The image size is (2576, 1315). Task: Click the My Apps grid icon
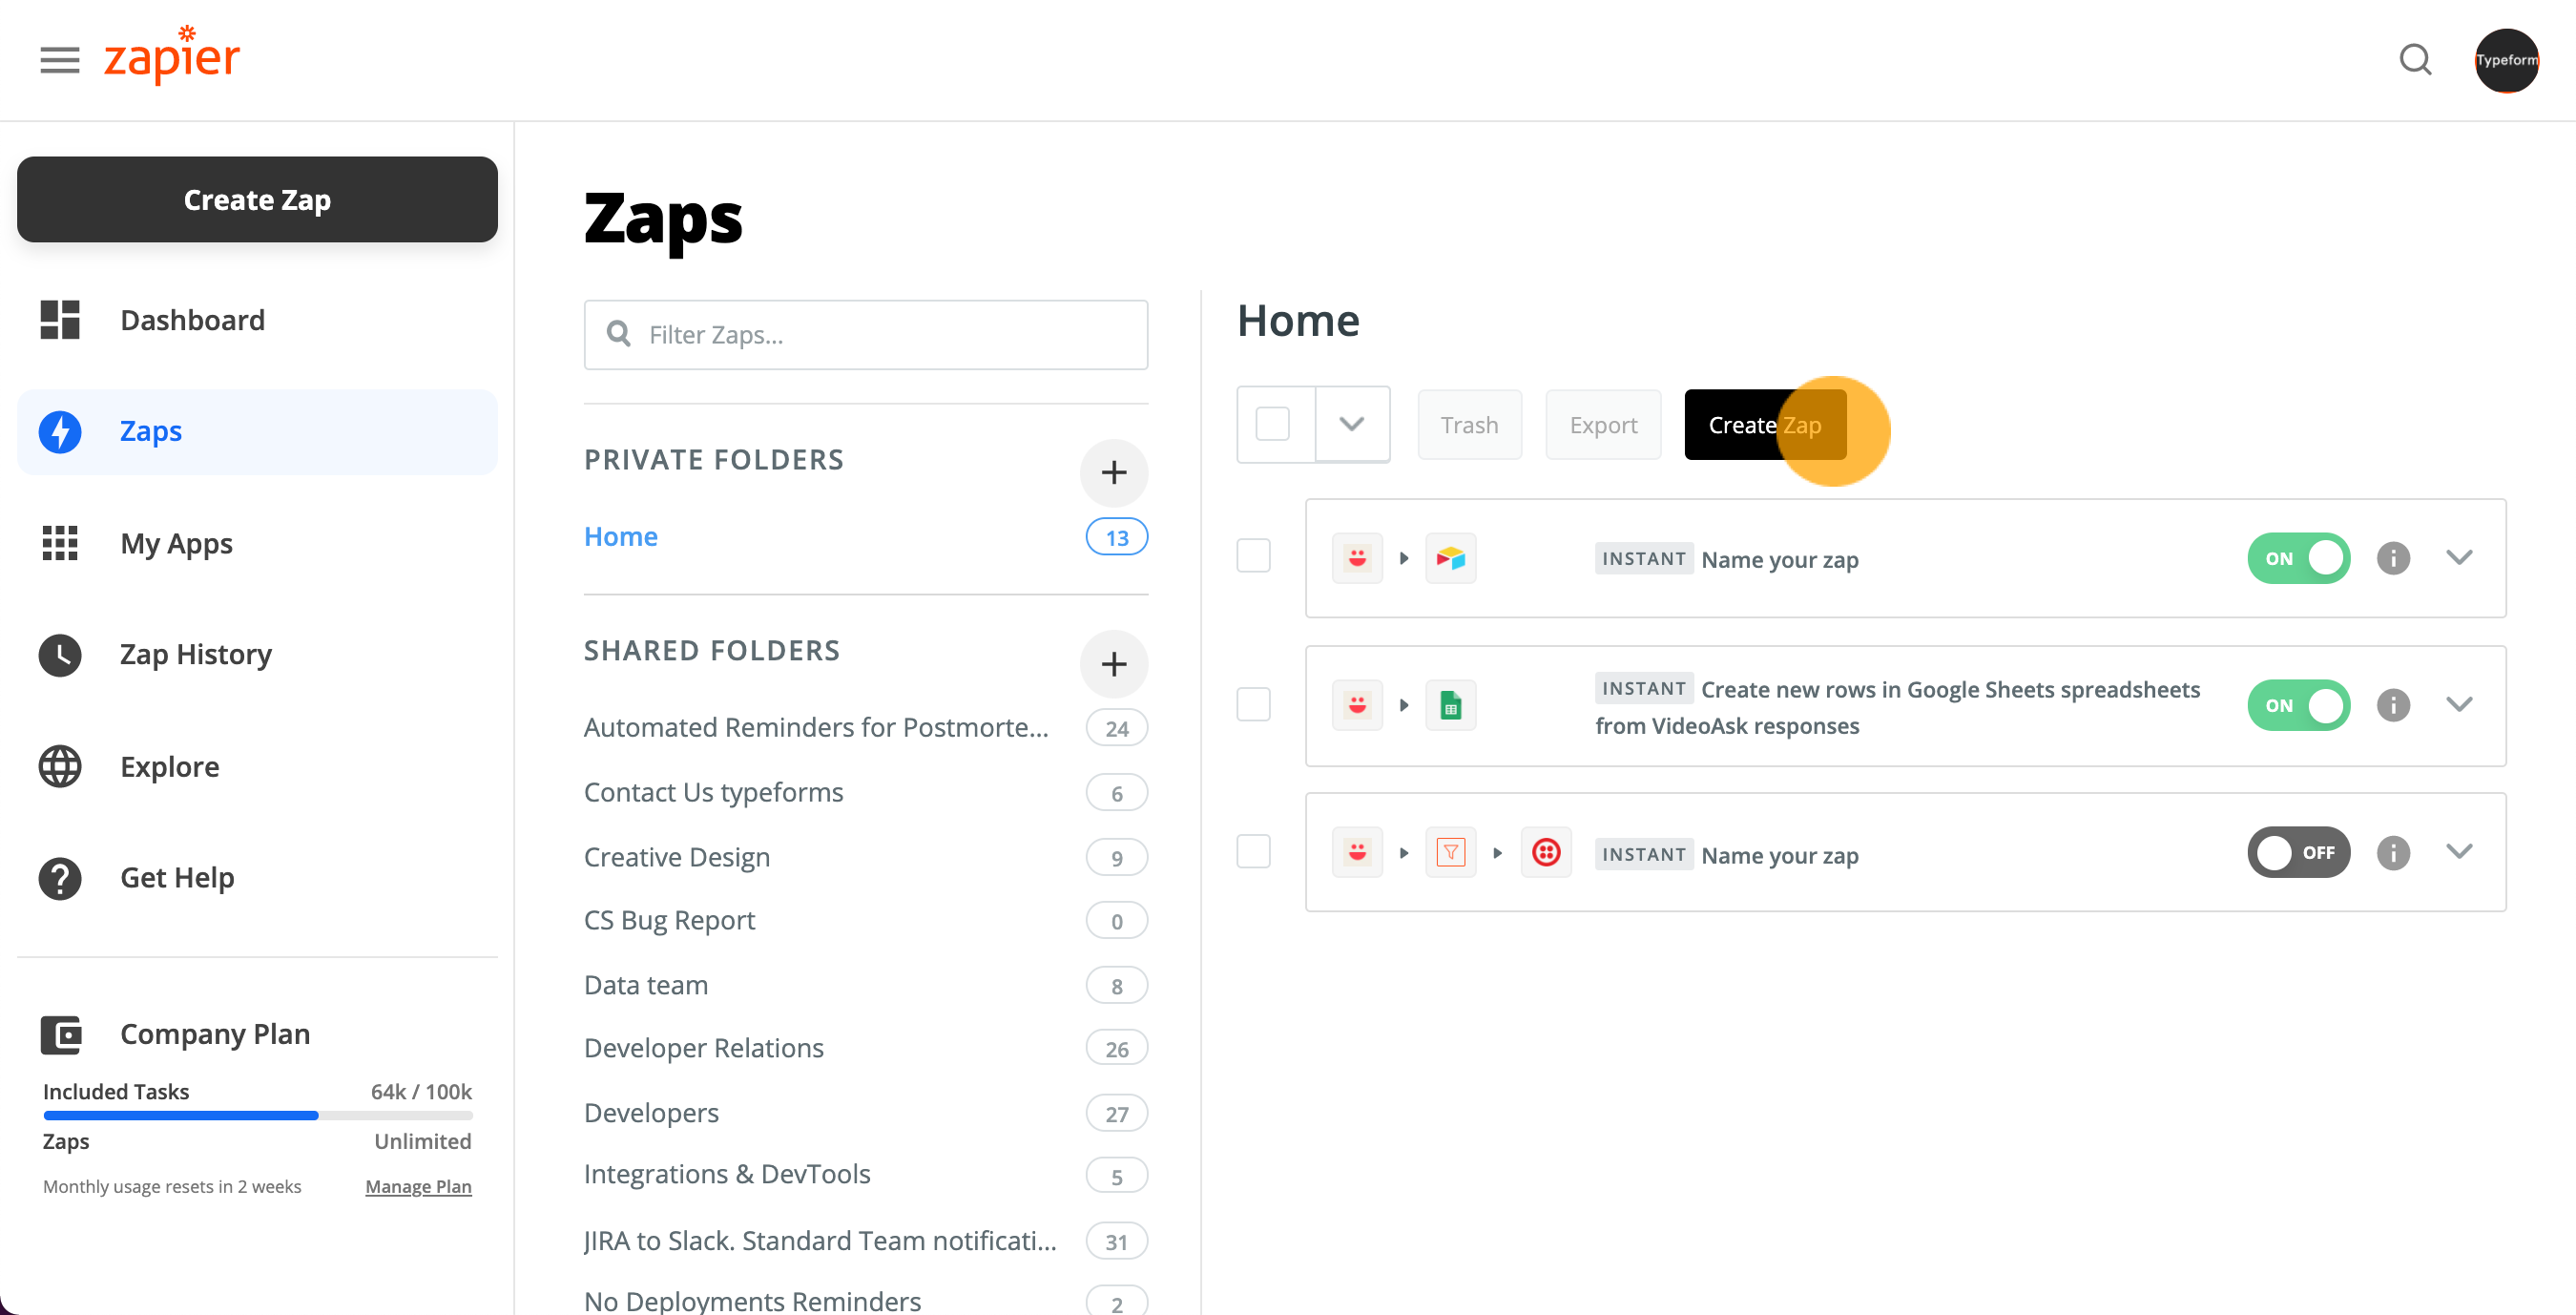60,543
